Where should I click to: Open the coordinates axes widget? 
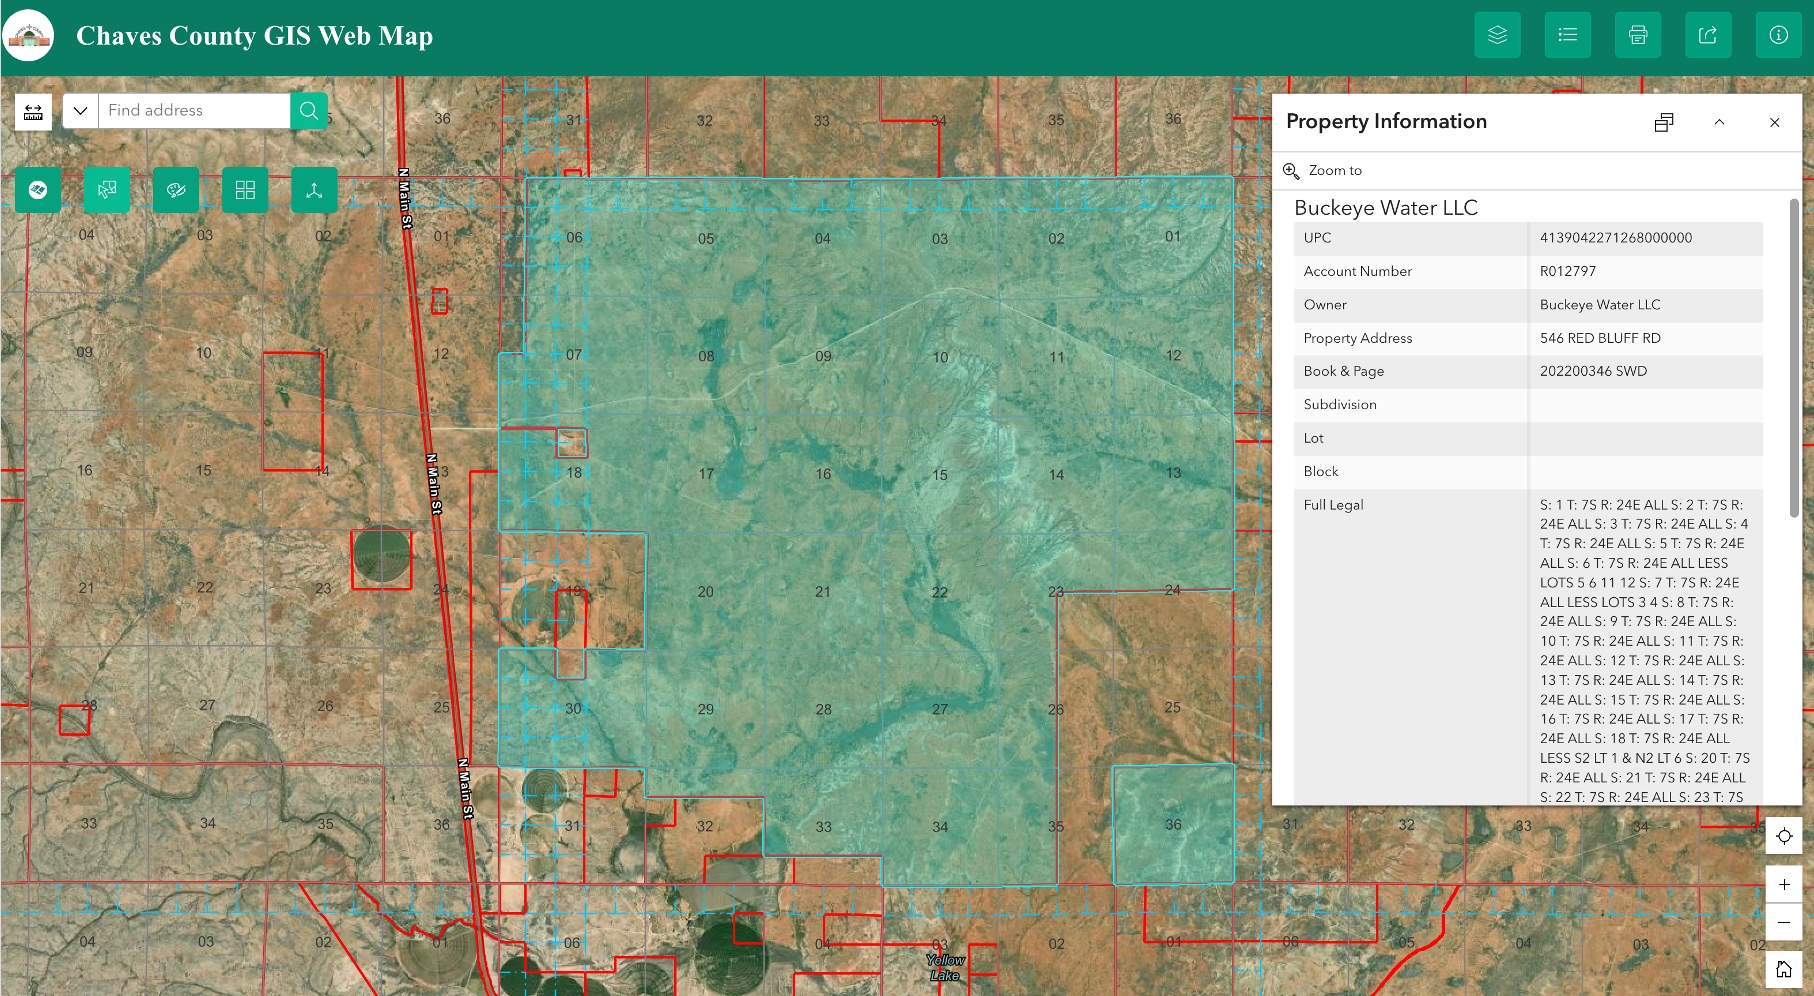314,190
